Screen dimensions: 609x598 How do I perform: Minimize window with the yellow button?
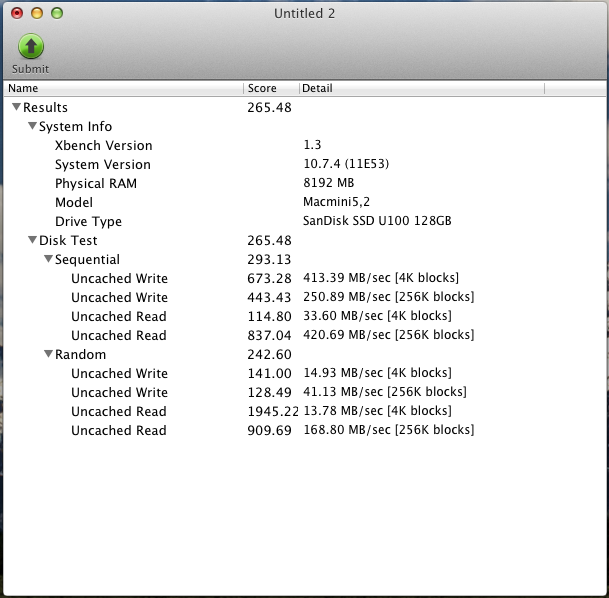point(37,13)
